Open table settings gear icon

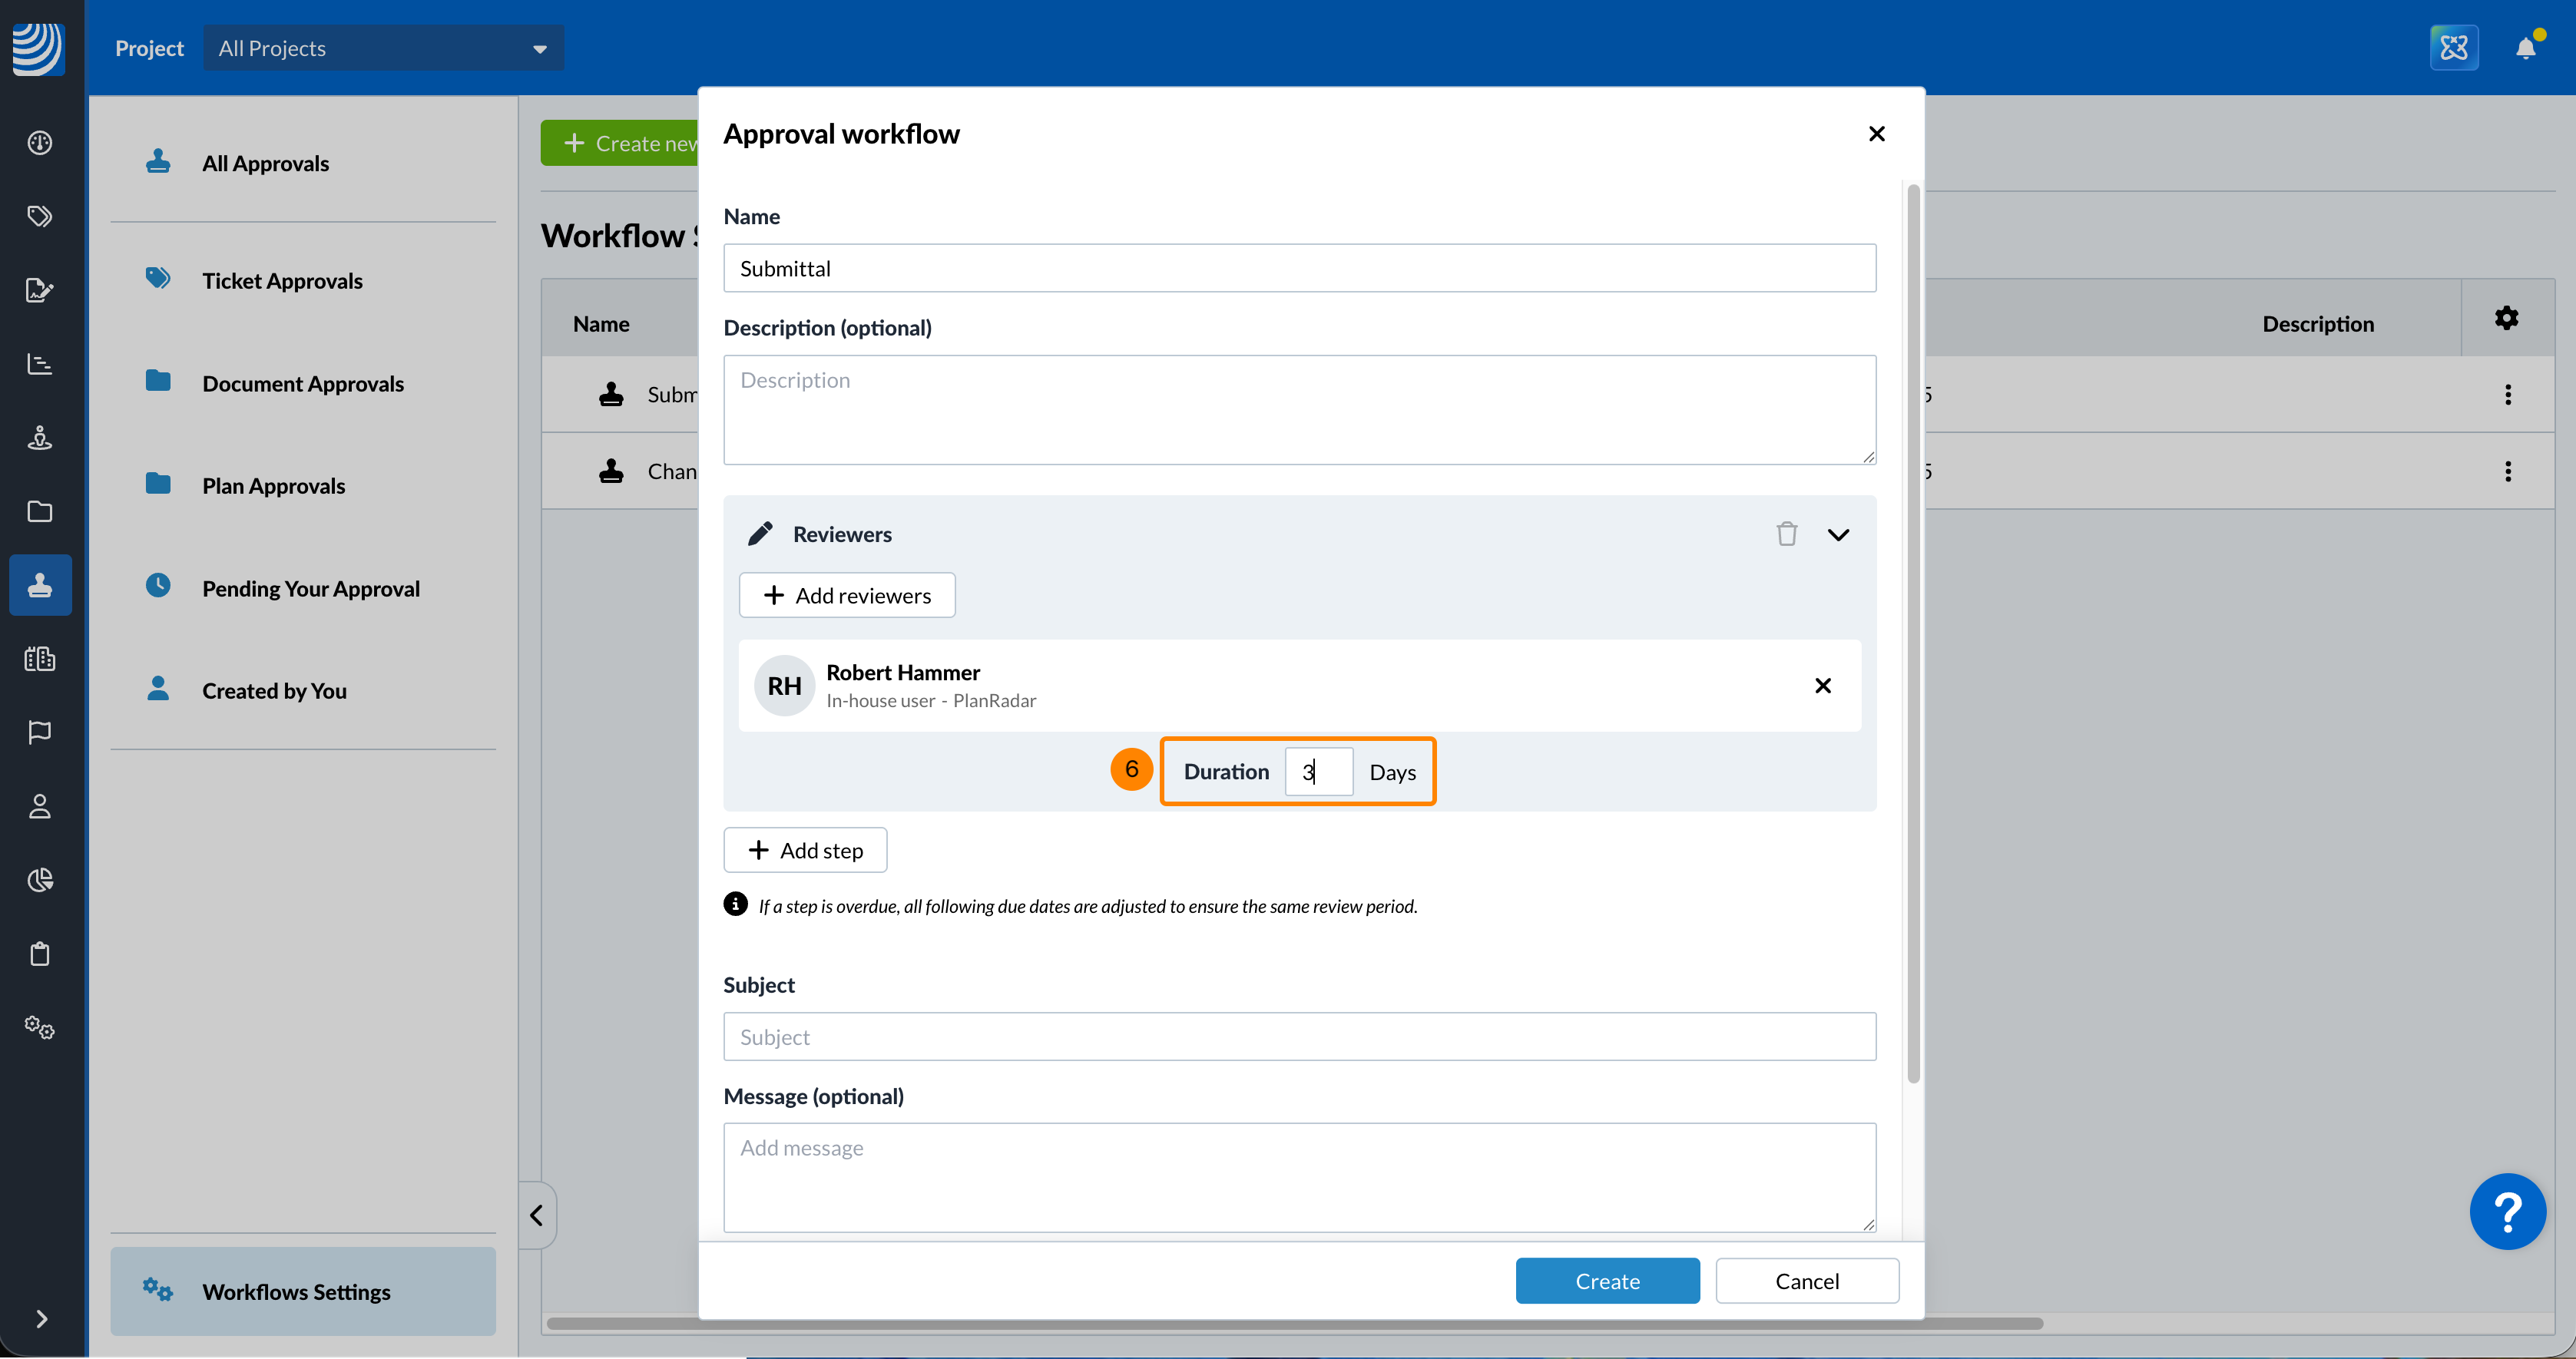[x=2506, y=319]
